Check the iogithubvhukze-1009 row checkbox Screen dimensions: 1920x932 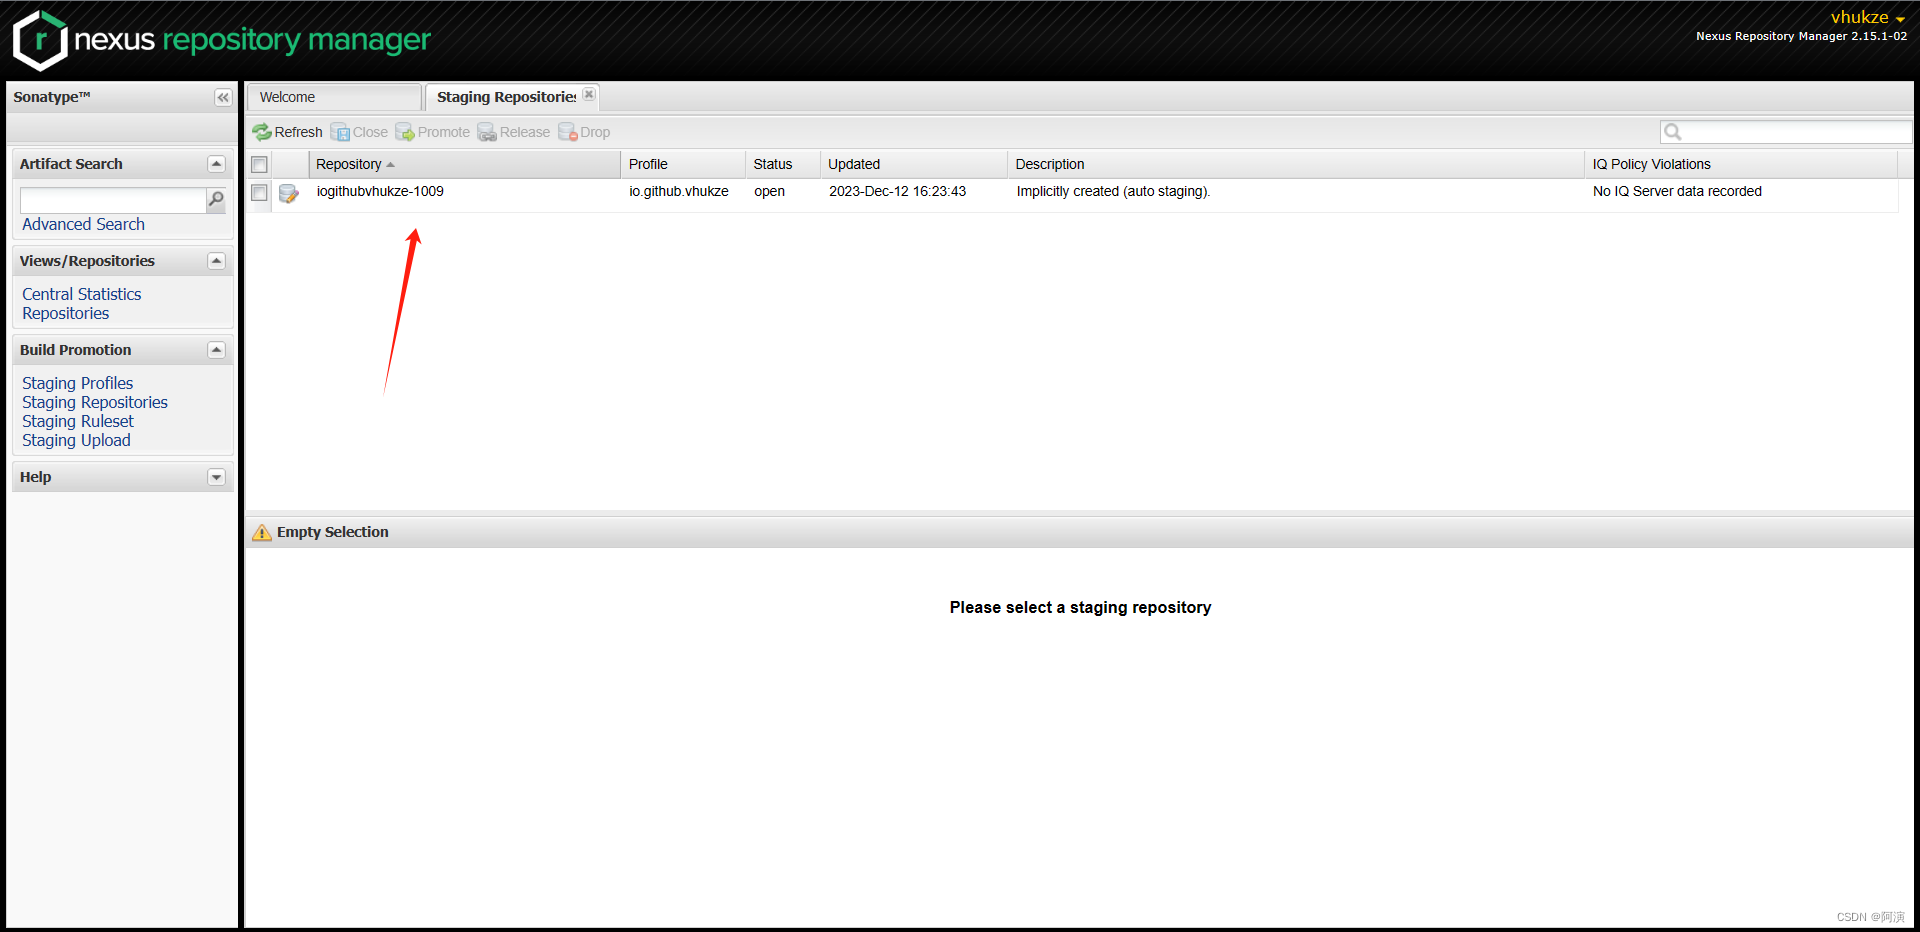click(x=259, y=192)
